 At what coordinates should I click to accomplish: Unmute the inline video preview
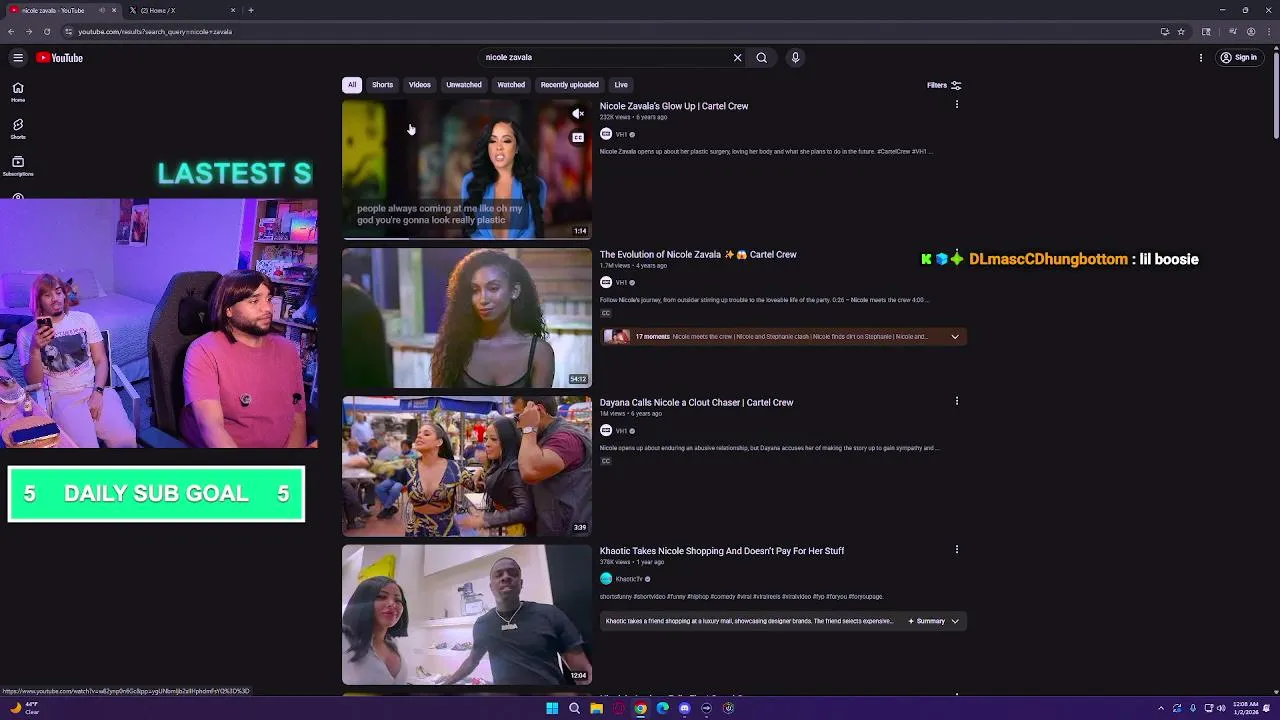tap(578, 114)
